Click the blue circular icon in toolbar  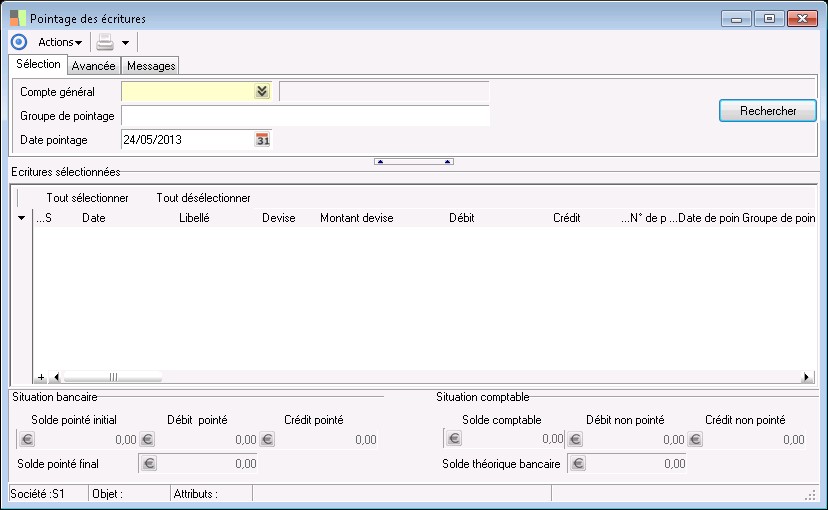(x=18, y=42)
